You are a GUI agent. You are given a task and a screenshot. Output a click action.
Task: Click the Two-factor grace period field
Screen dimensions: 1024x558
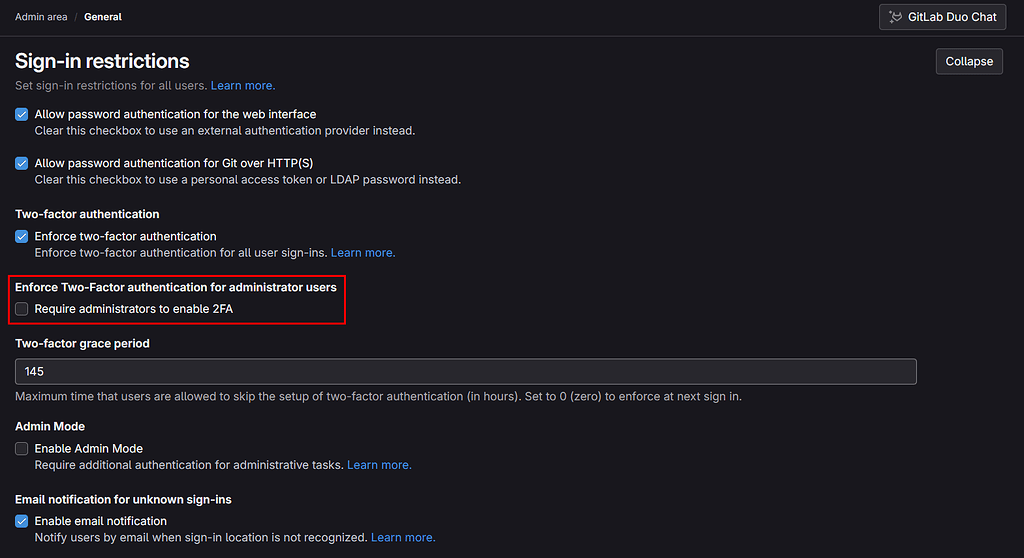[x=466, y=372]
